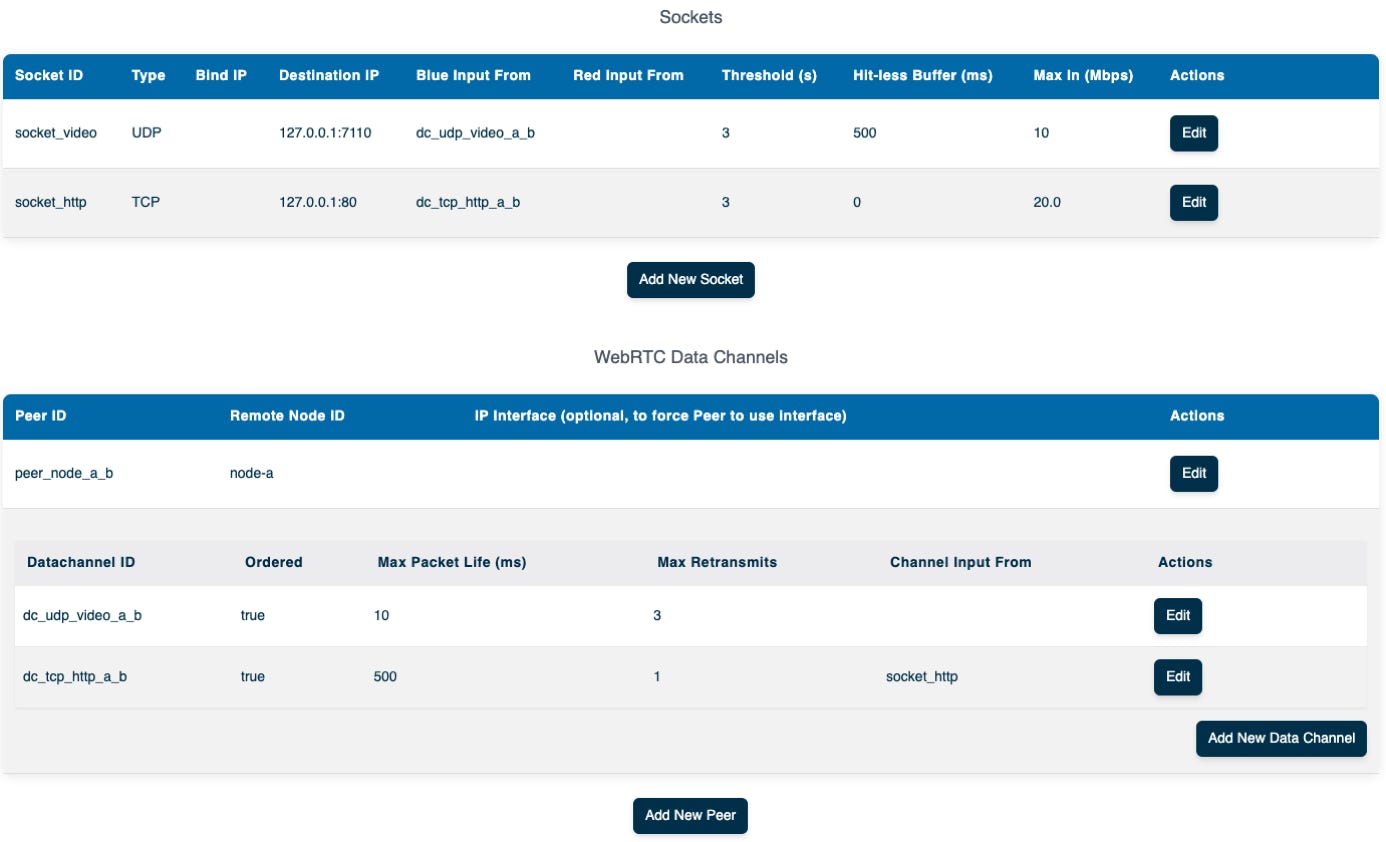Click Add New Socket button
Viewport: 1386px width, 842px height.
click(x=691, y=280)
